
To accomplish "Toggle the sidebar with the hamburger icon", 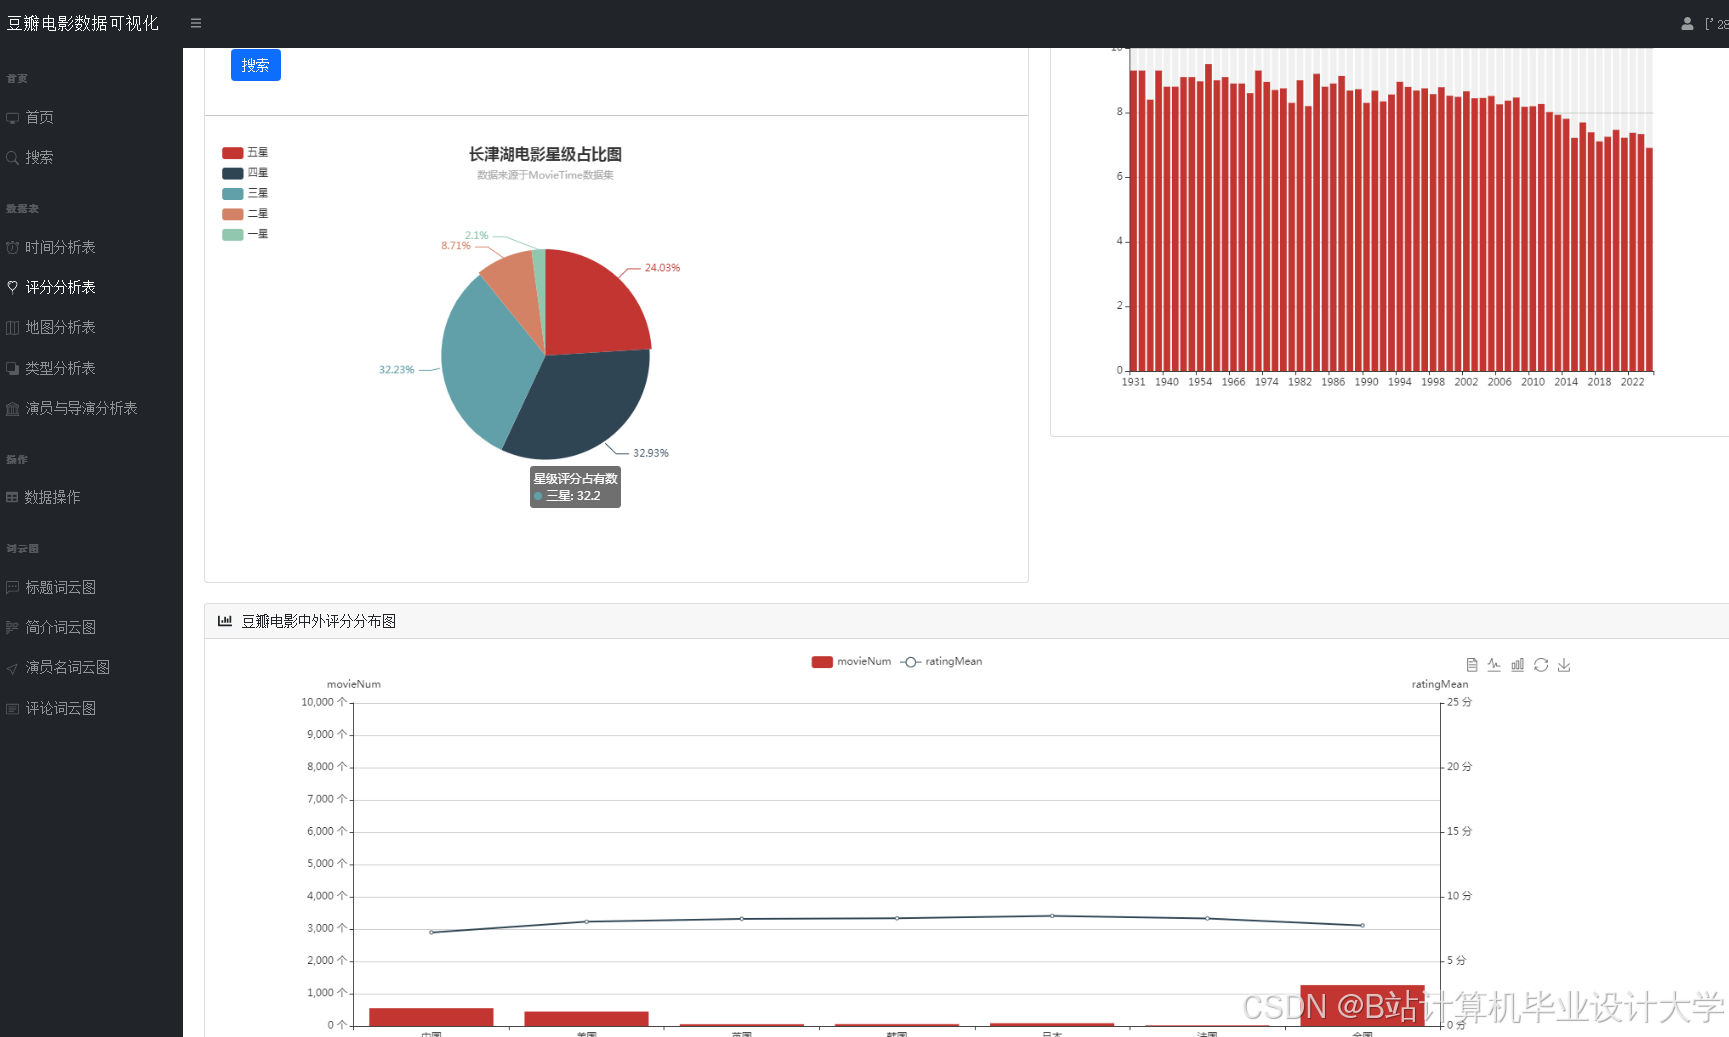I will point(196,23).
